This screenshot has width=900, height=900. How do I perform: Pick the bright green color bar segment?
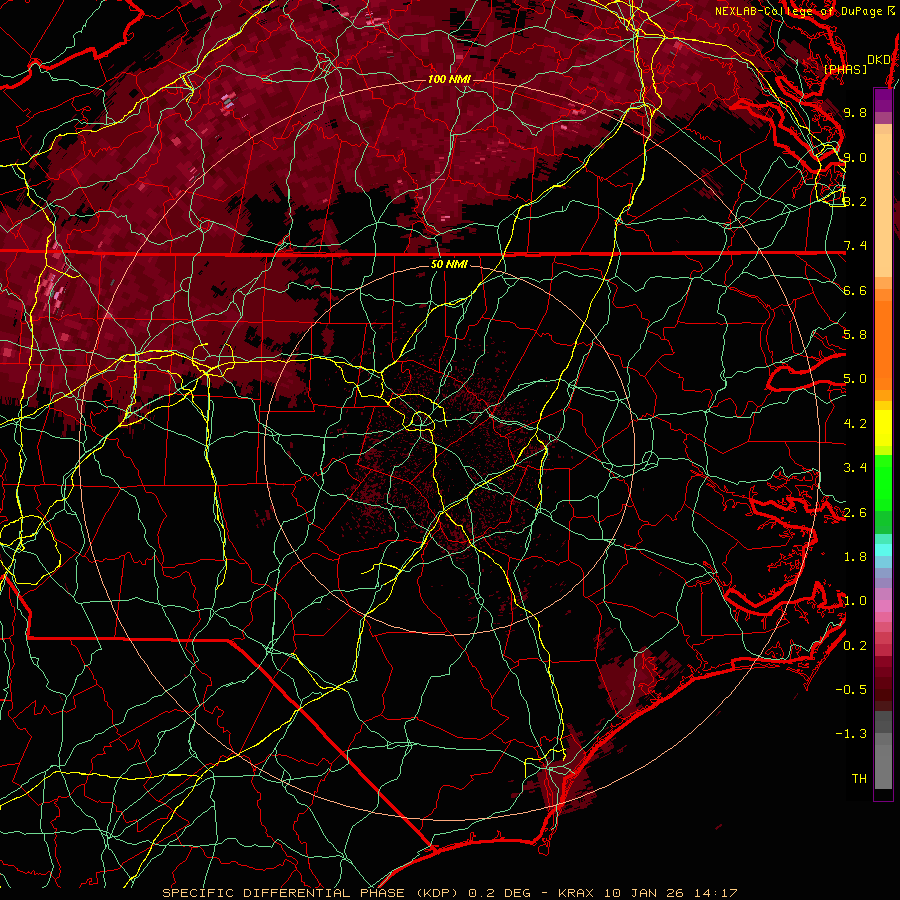click(883, 482)
